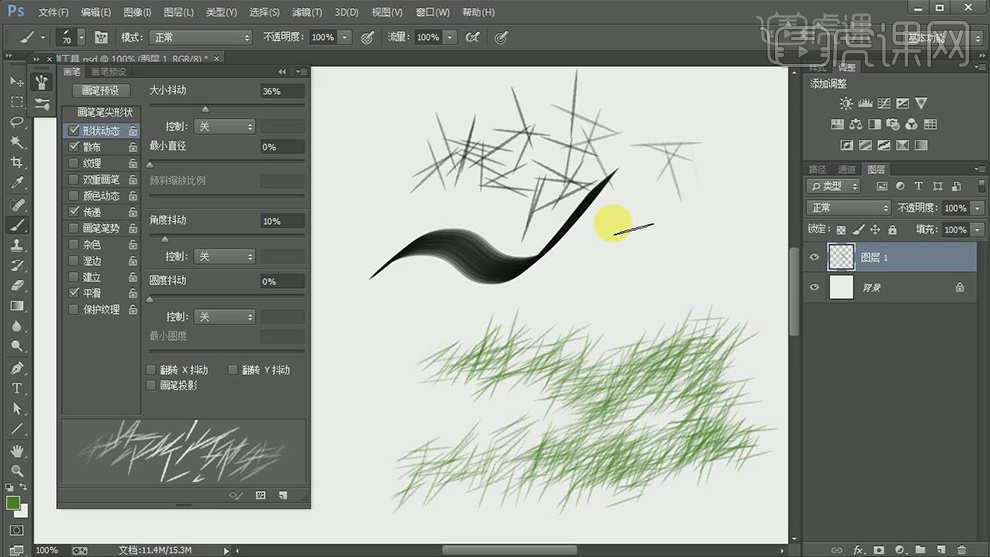Expand the layer blend mode 正常 dropdown
This screenshot has height=557, width=990.
(849, 208)
